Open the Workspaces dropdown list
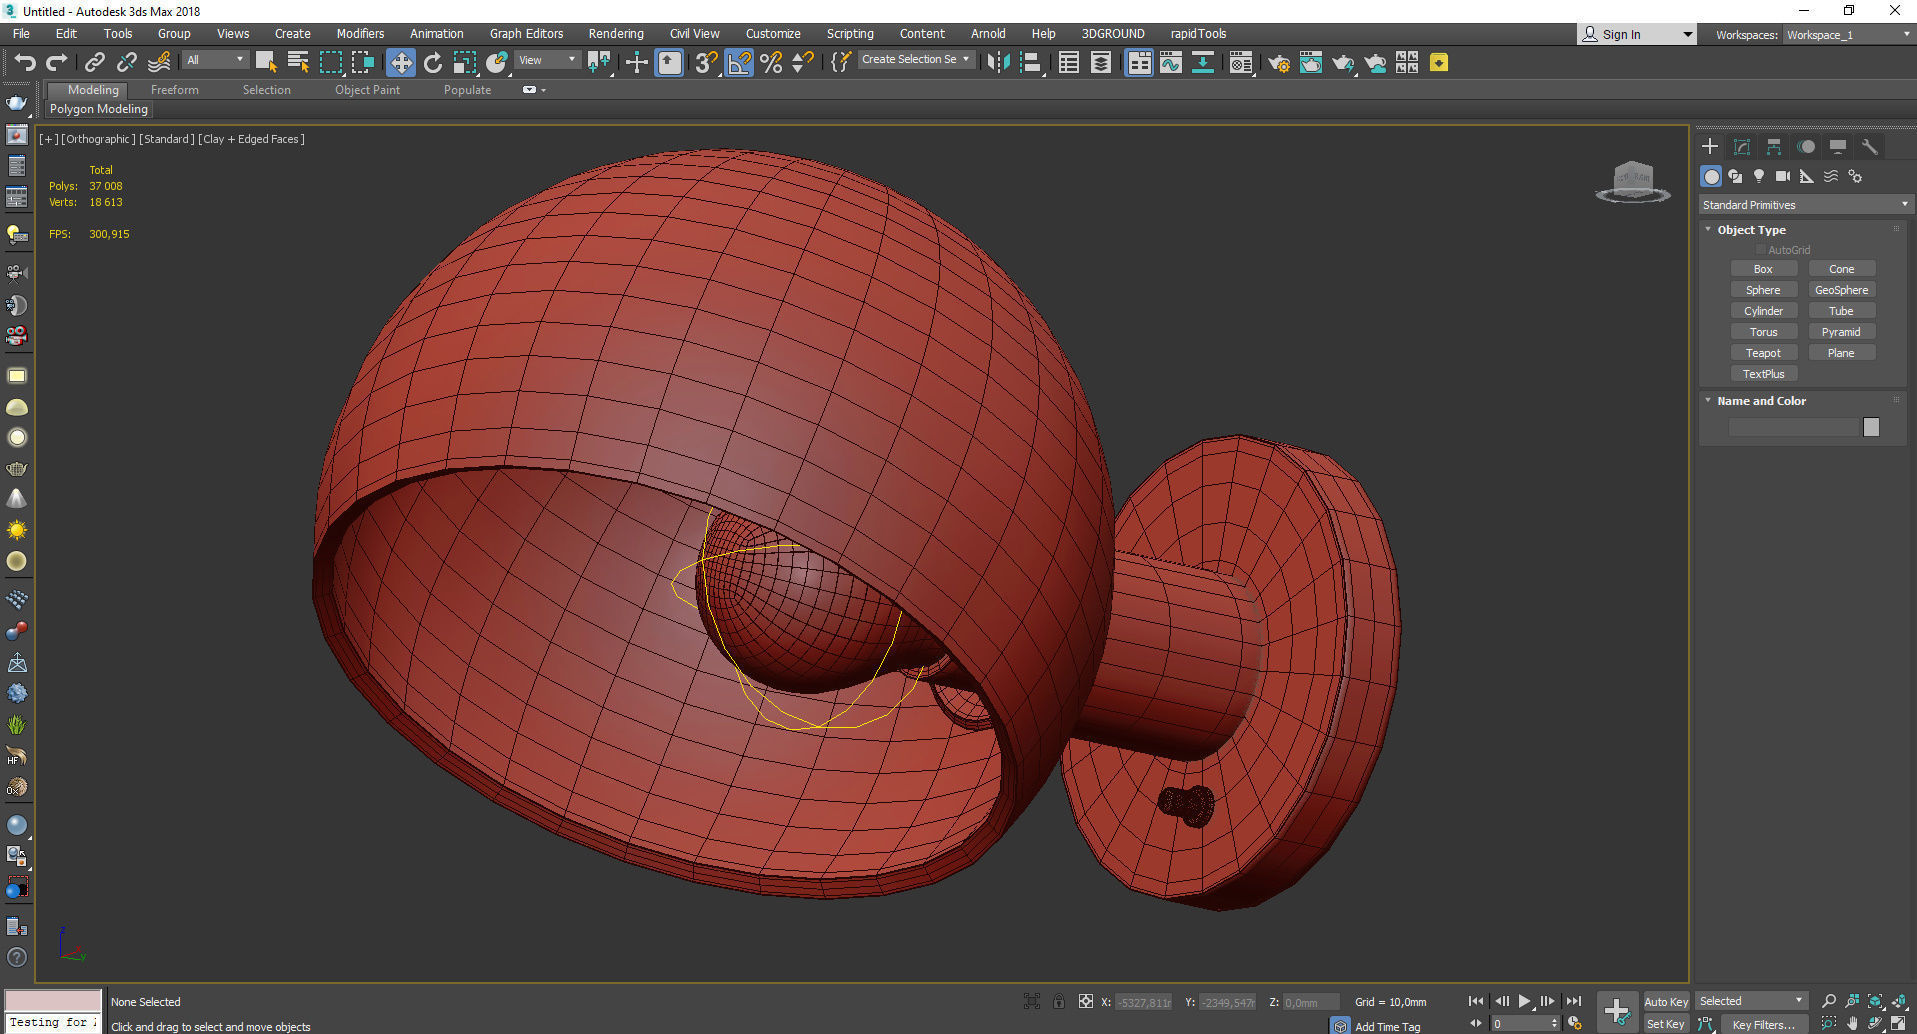Screen dimensions: 1917x1034 1848,35
